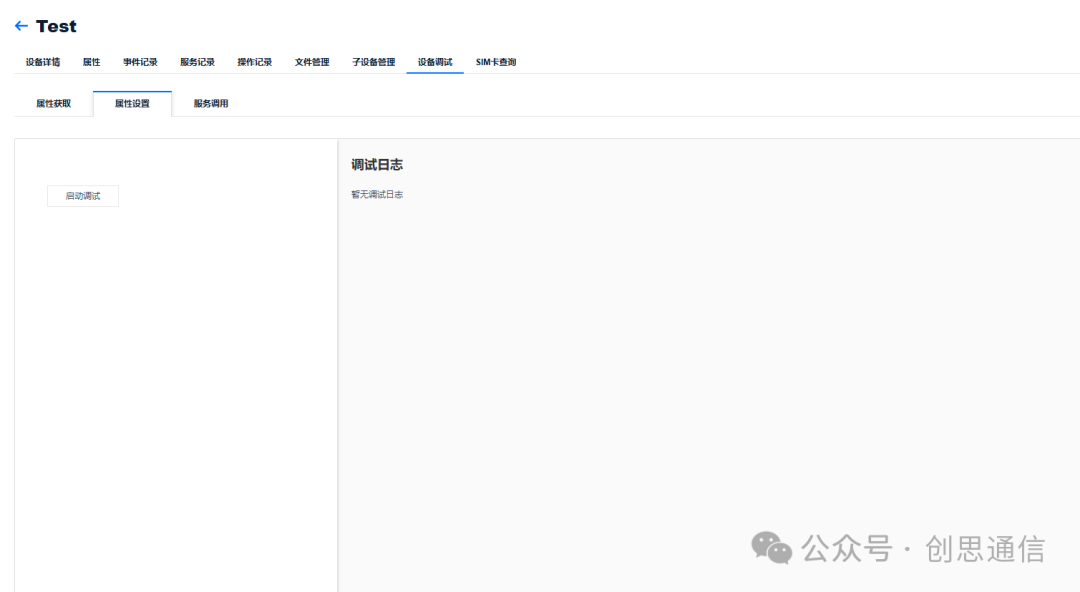
Task: Switch to the 属性 tab
Action: 92,62
